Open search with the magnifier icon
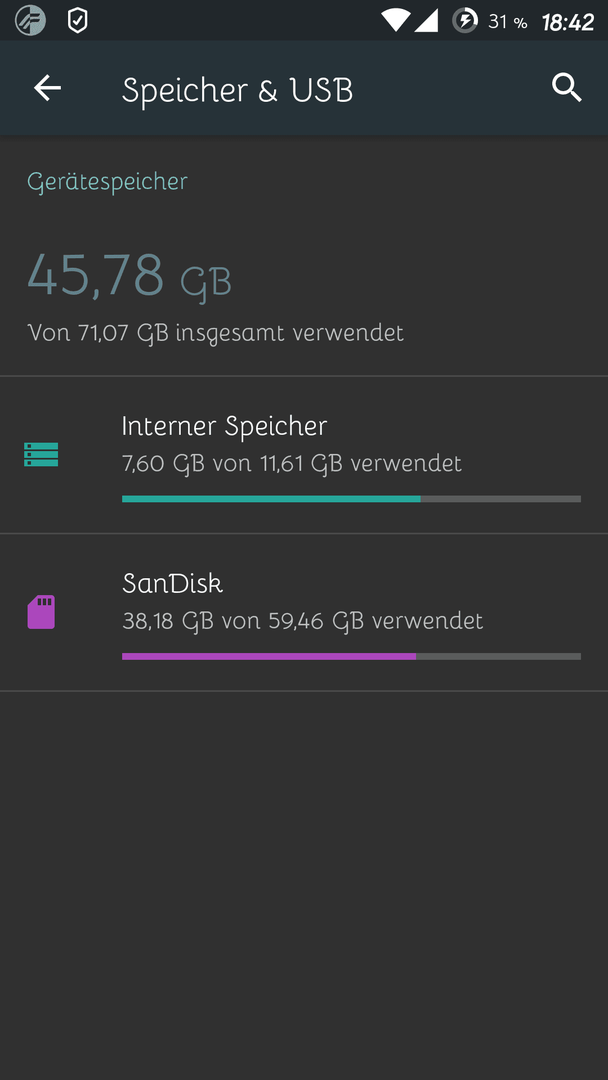This screenshot has height=1080, width=608. pos(567,88)
